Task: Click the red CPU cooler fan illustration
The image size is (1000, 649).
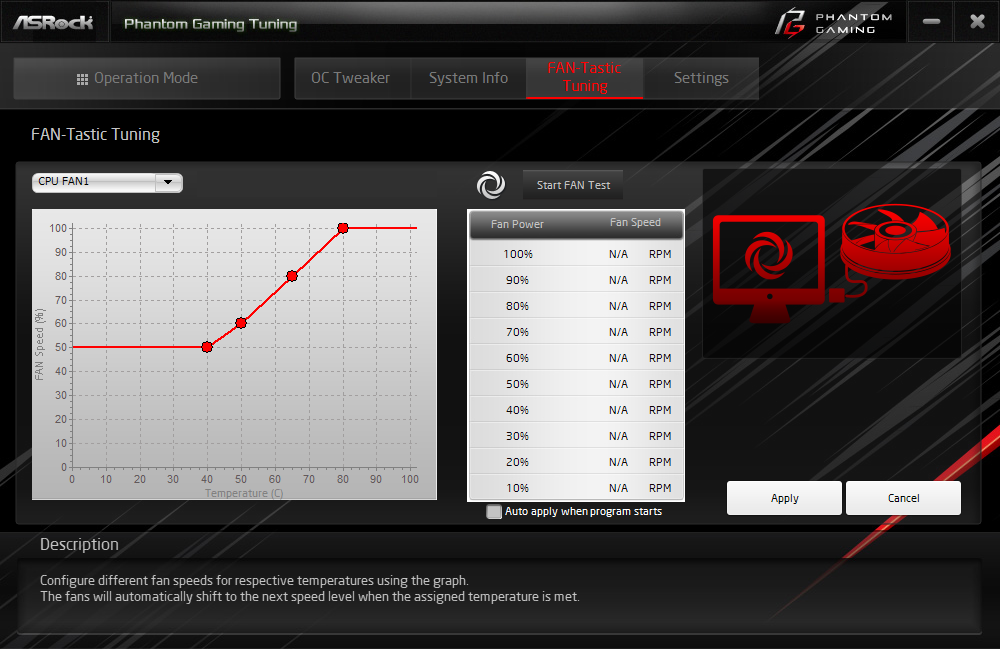Action: 895,242
